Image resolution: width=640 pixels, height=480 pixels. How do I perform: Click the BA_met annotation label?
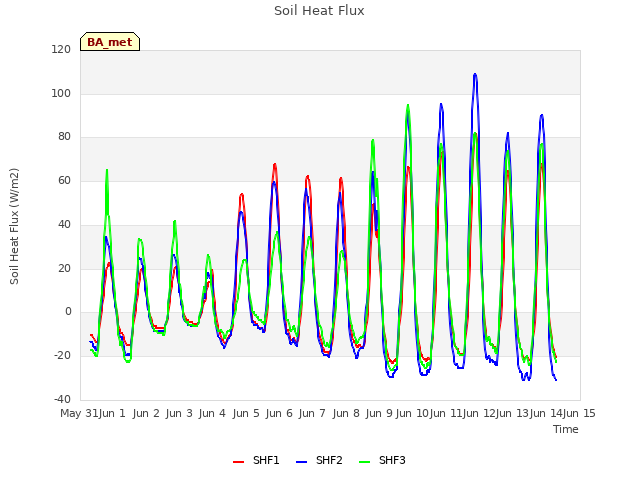click(x=110, y=42)
